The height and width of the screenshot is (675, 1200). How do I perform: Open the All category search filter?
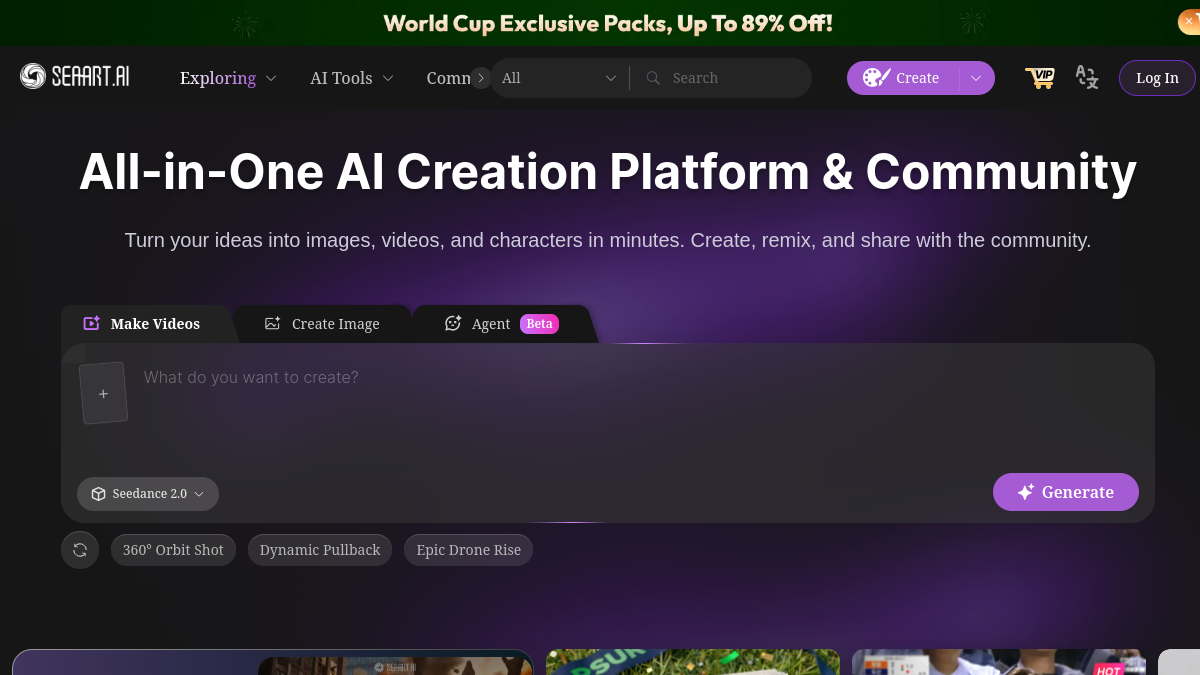(559, 78)
